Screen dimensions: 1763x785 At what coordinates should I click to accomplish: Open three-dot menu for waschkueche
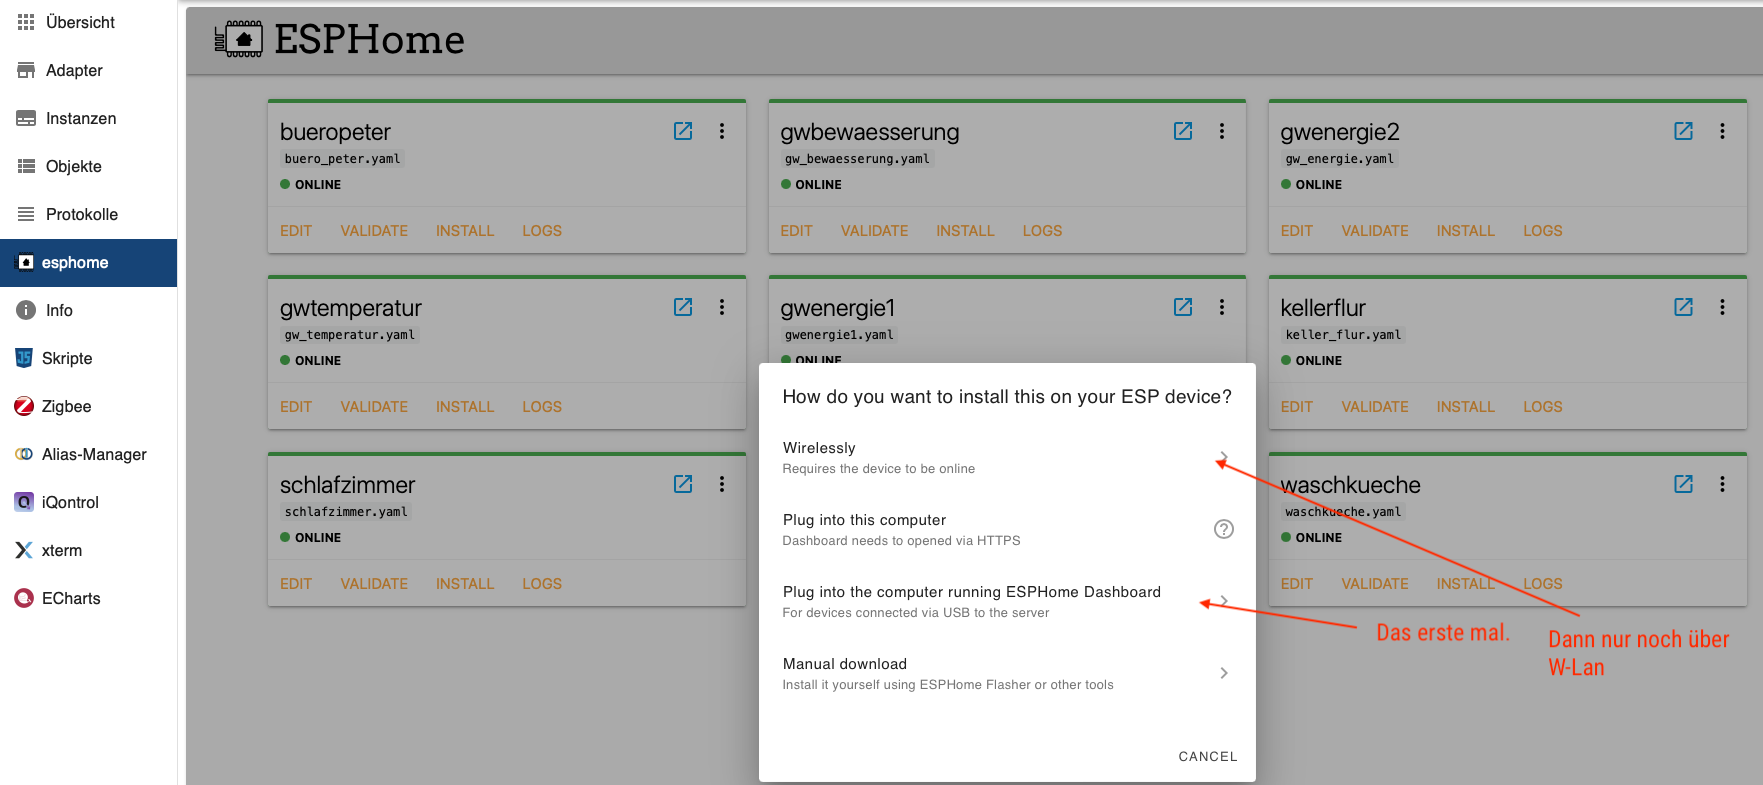coord(1722,484)
